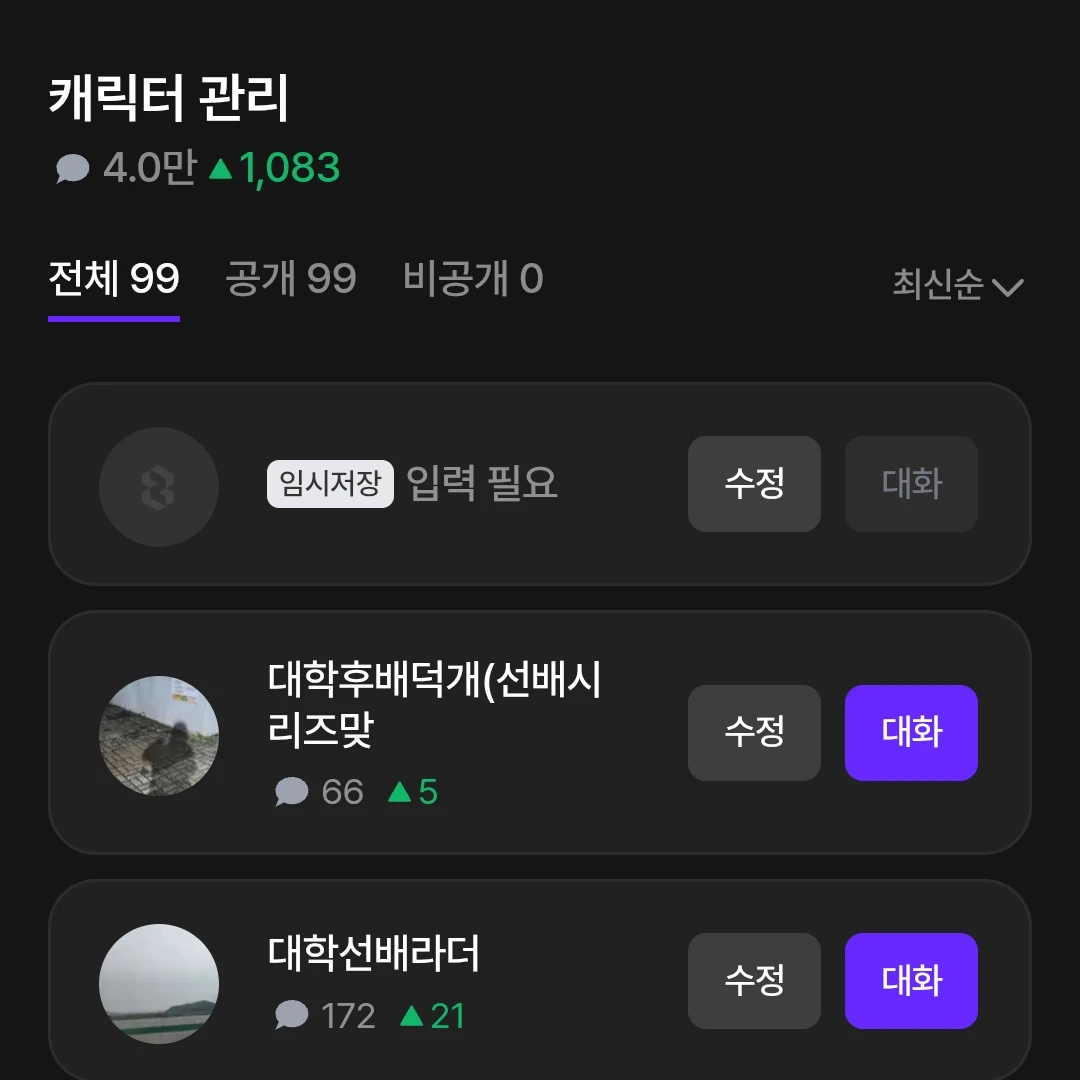Click the 대화 button on the draft row
The width and height of the screenshot is (1080, 1080).
coord(911,484)
